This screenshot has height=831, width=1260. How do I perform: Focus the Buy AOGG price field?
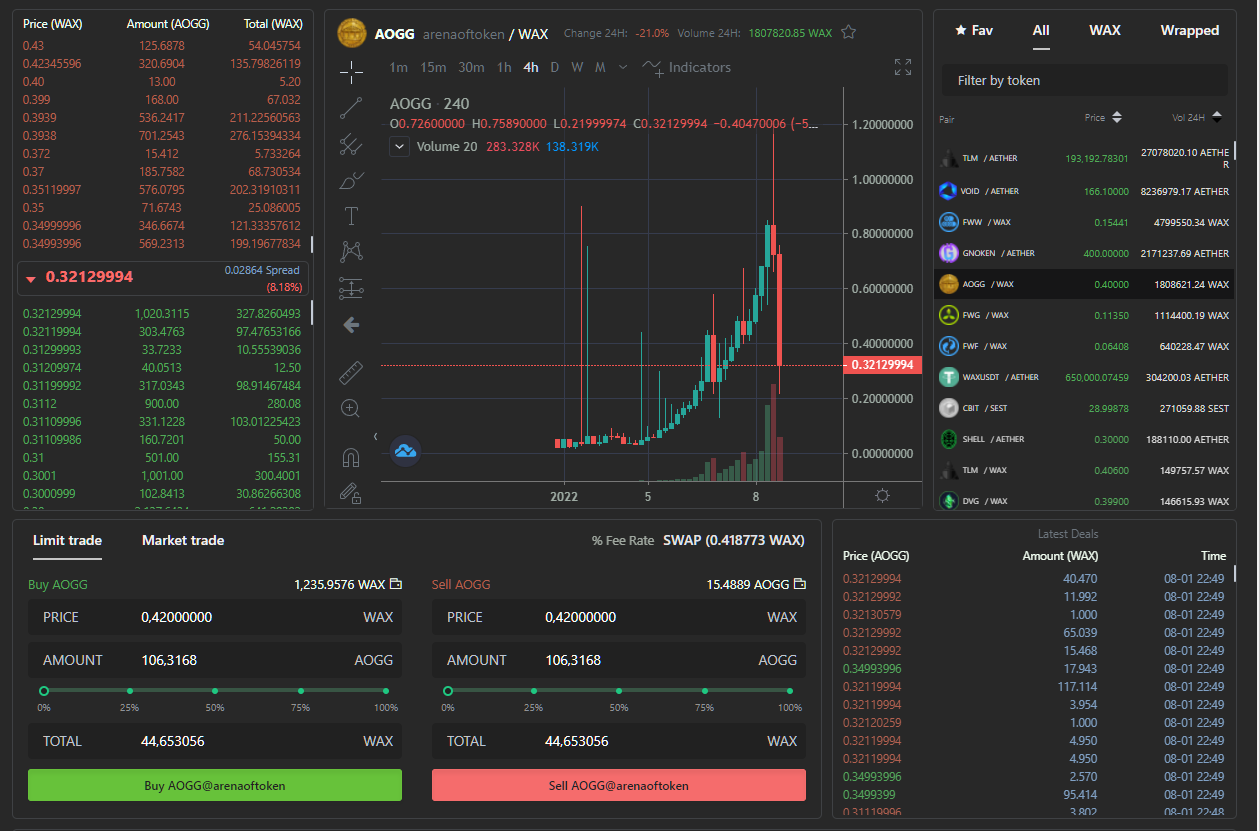[x=215, y=617]
